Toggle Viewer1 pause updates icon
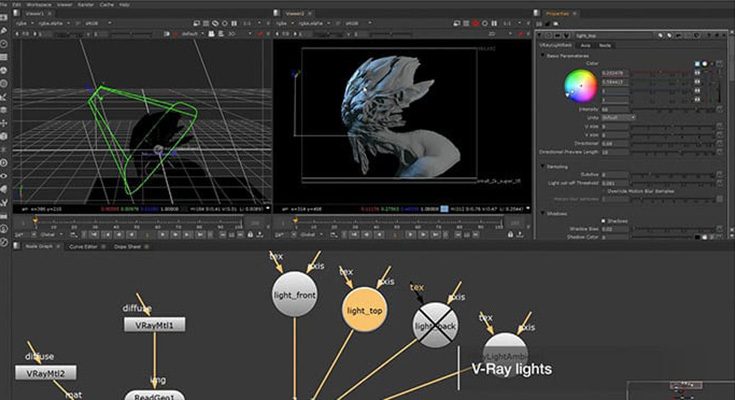The width and height of the screenshot is (735, 400). (234, 23)
